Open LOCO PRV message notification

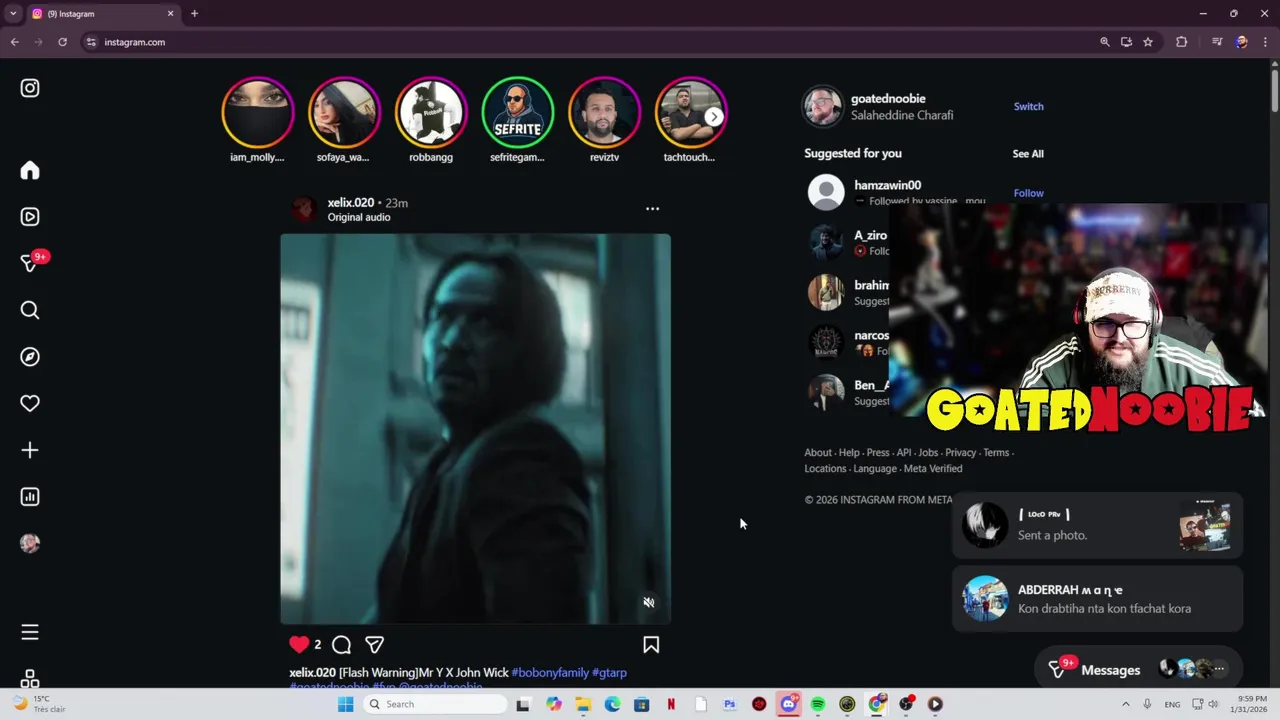click(1097, 525)
